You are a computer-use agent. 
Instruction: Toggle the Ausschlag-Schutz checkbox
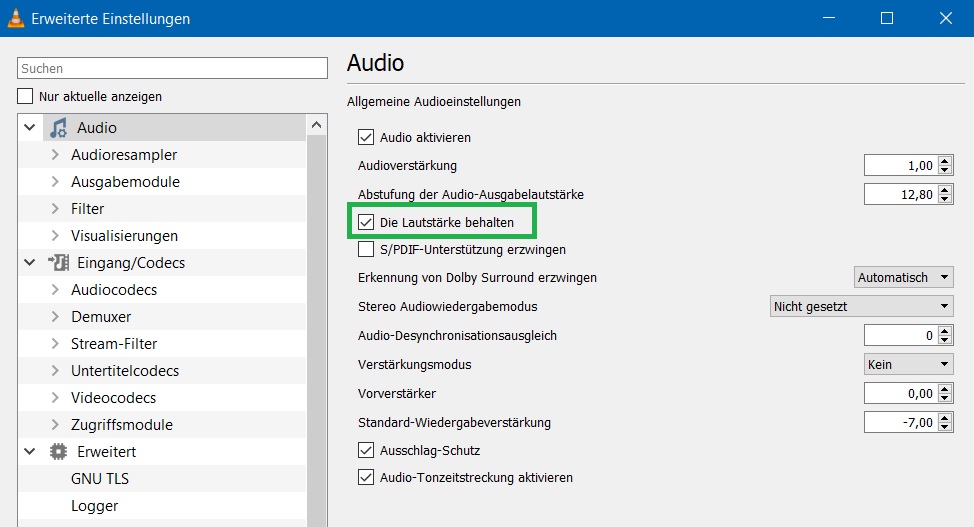tap(366, 450)
